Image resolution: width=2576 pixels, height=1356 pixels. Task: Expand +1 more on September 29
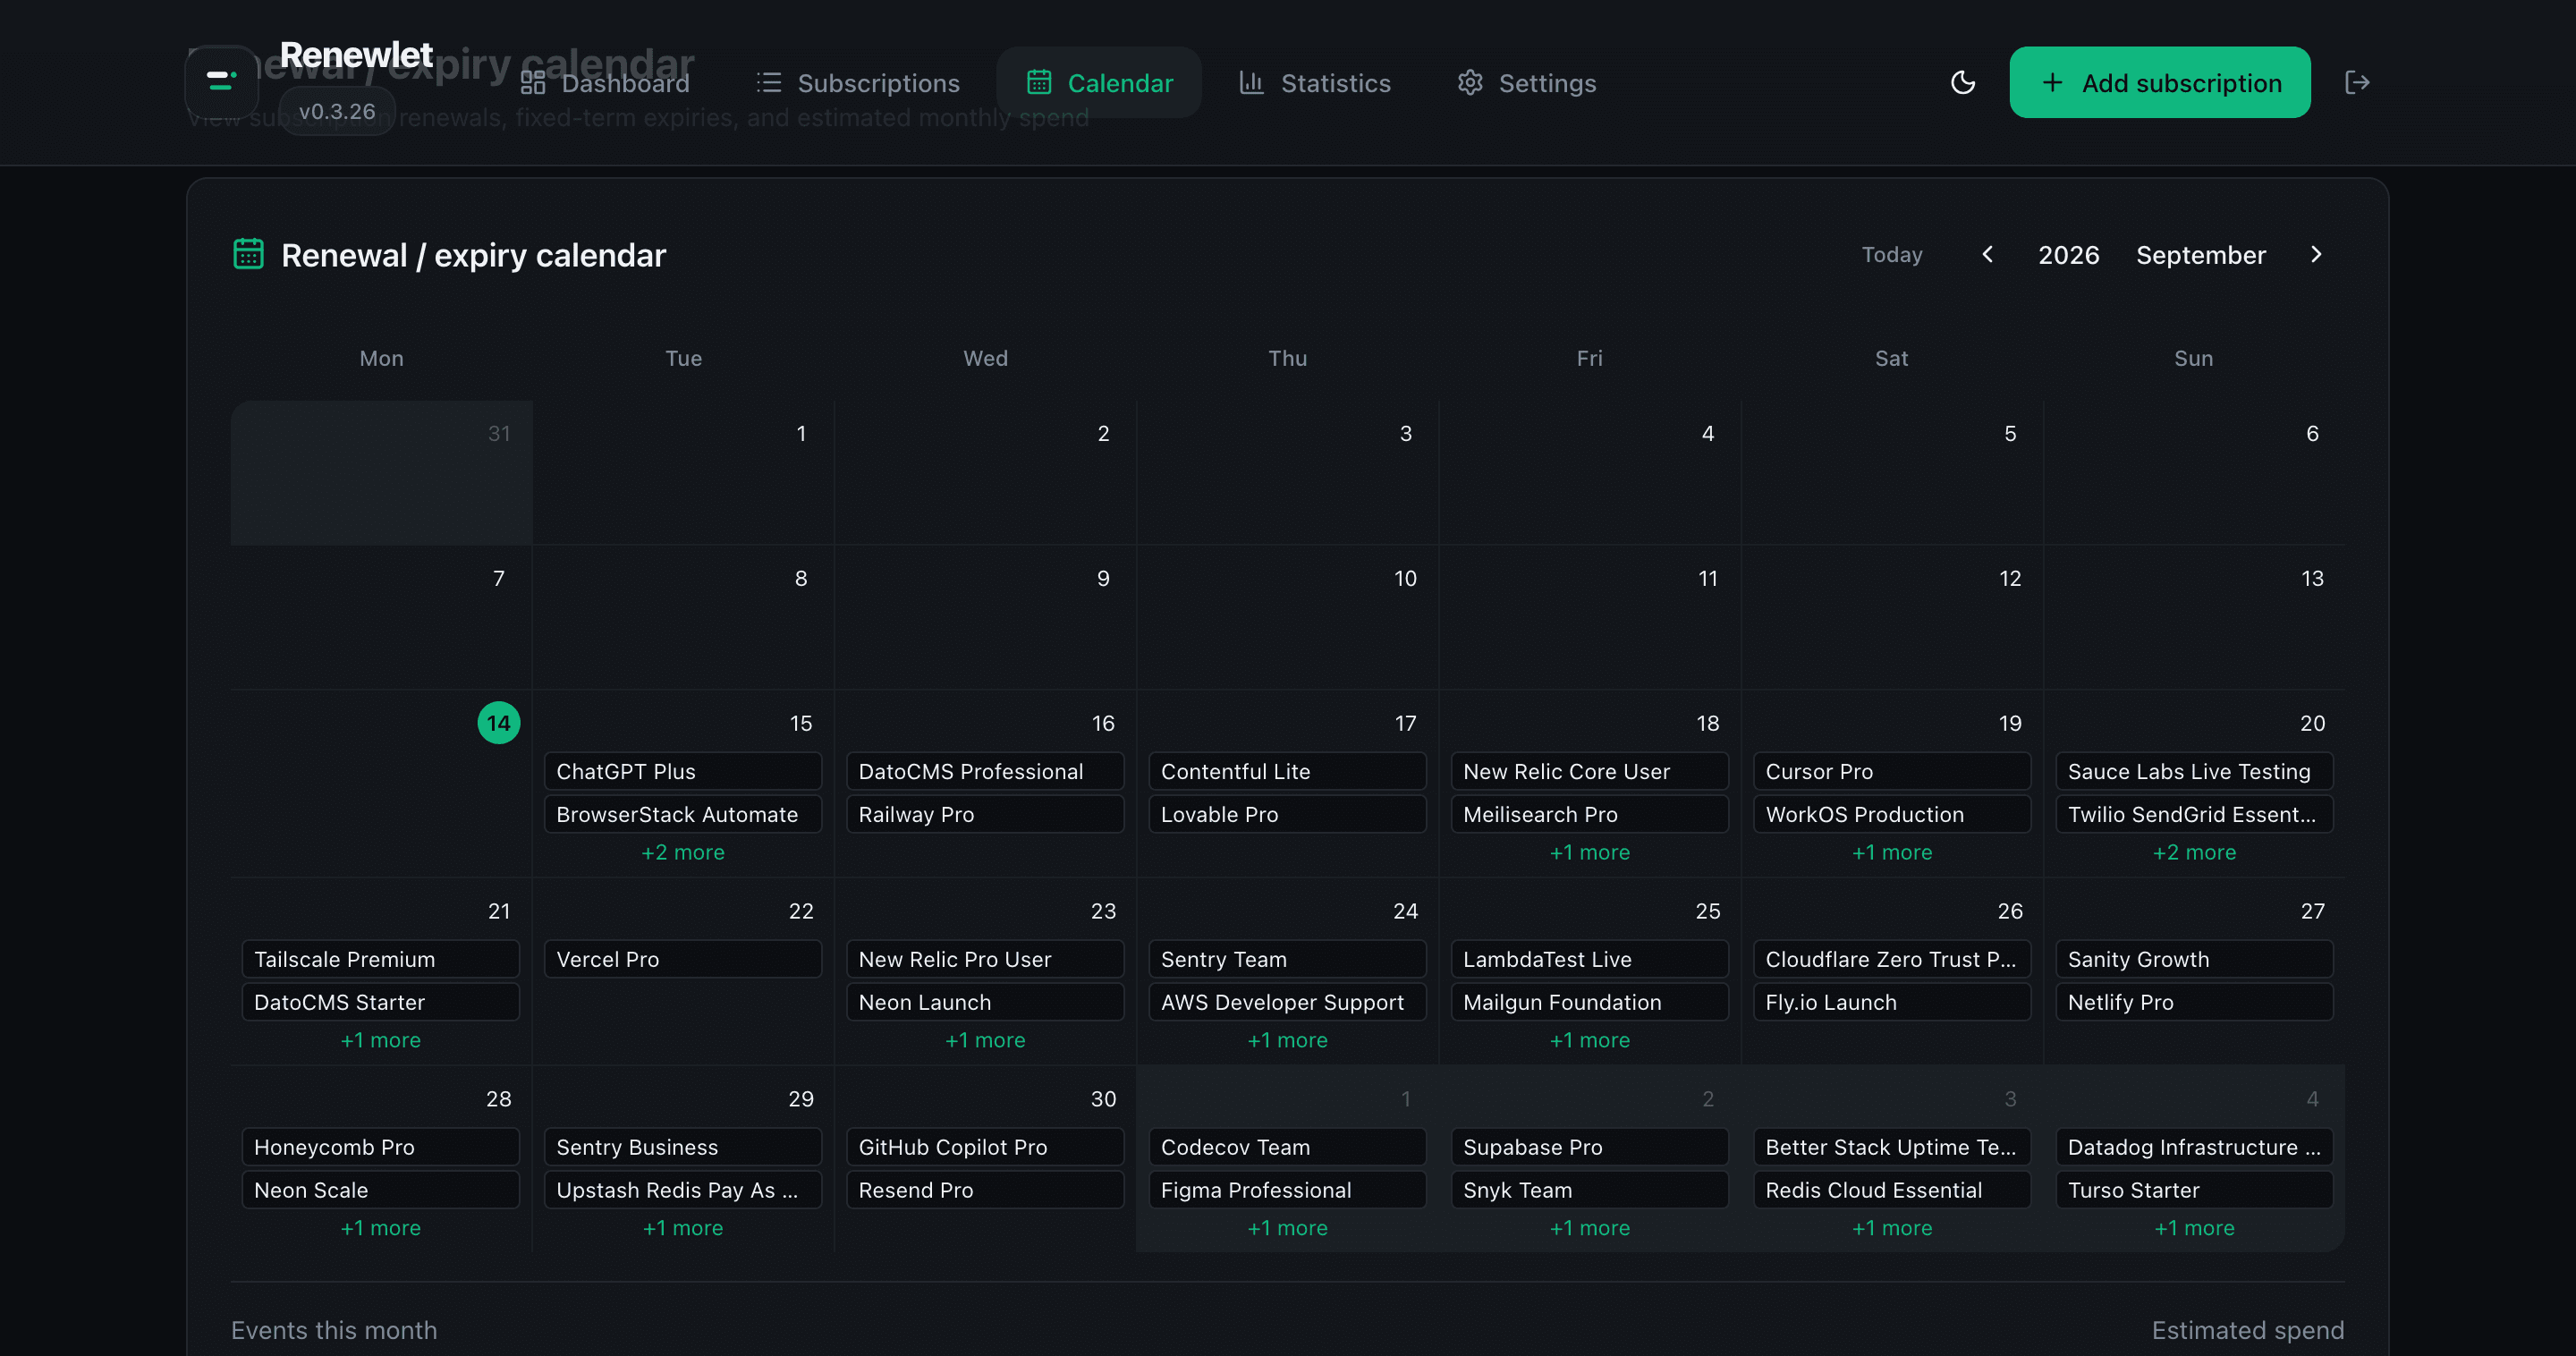[x=683, y=1228]
